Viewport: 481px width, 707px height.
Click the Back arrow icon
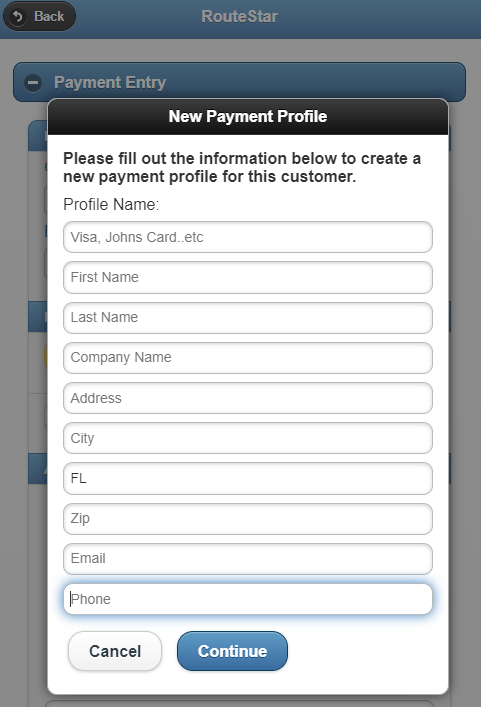point(18,17)
